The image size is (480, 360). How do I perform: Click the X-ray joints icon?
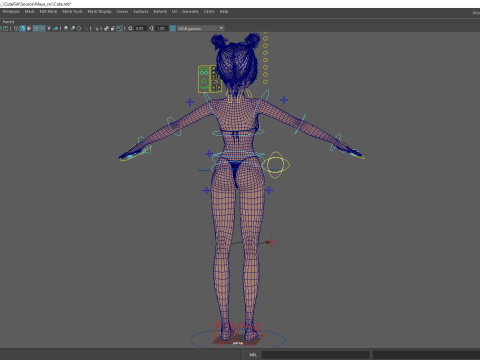(x=120, y=28)
